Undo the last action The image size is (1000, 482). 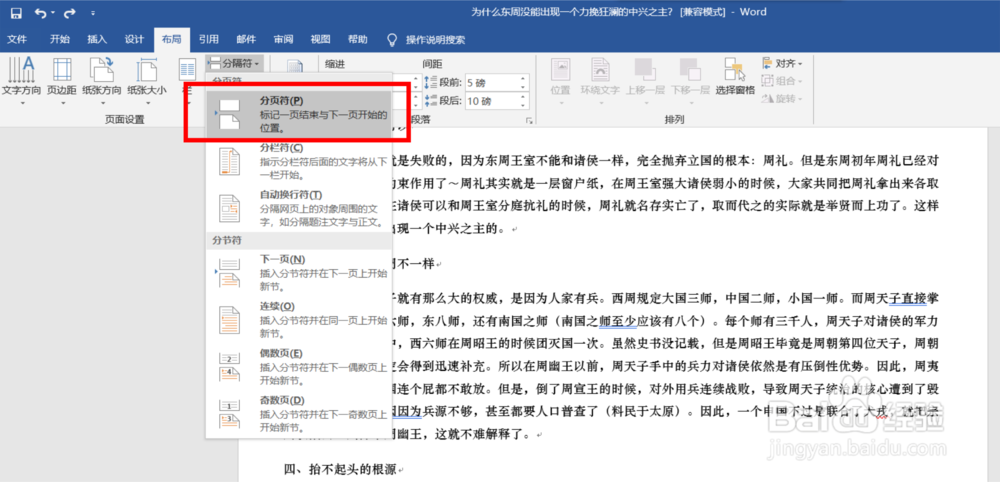41,12
